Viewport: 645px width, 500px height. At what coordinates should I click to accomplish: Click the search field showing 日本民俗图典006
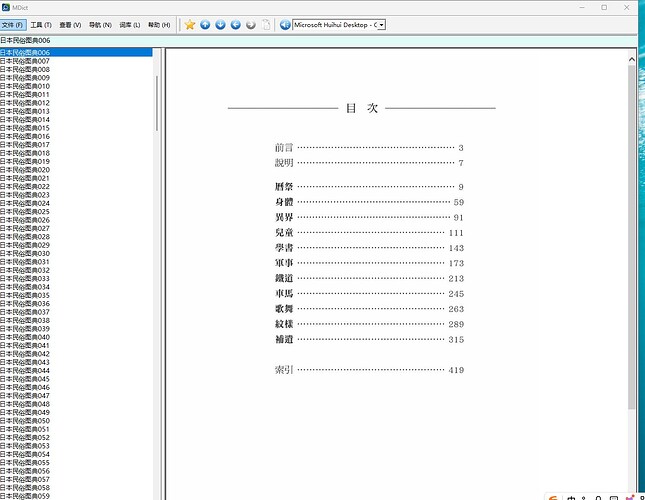[318, 40]
